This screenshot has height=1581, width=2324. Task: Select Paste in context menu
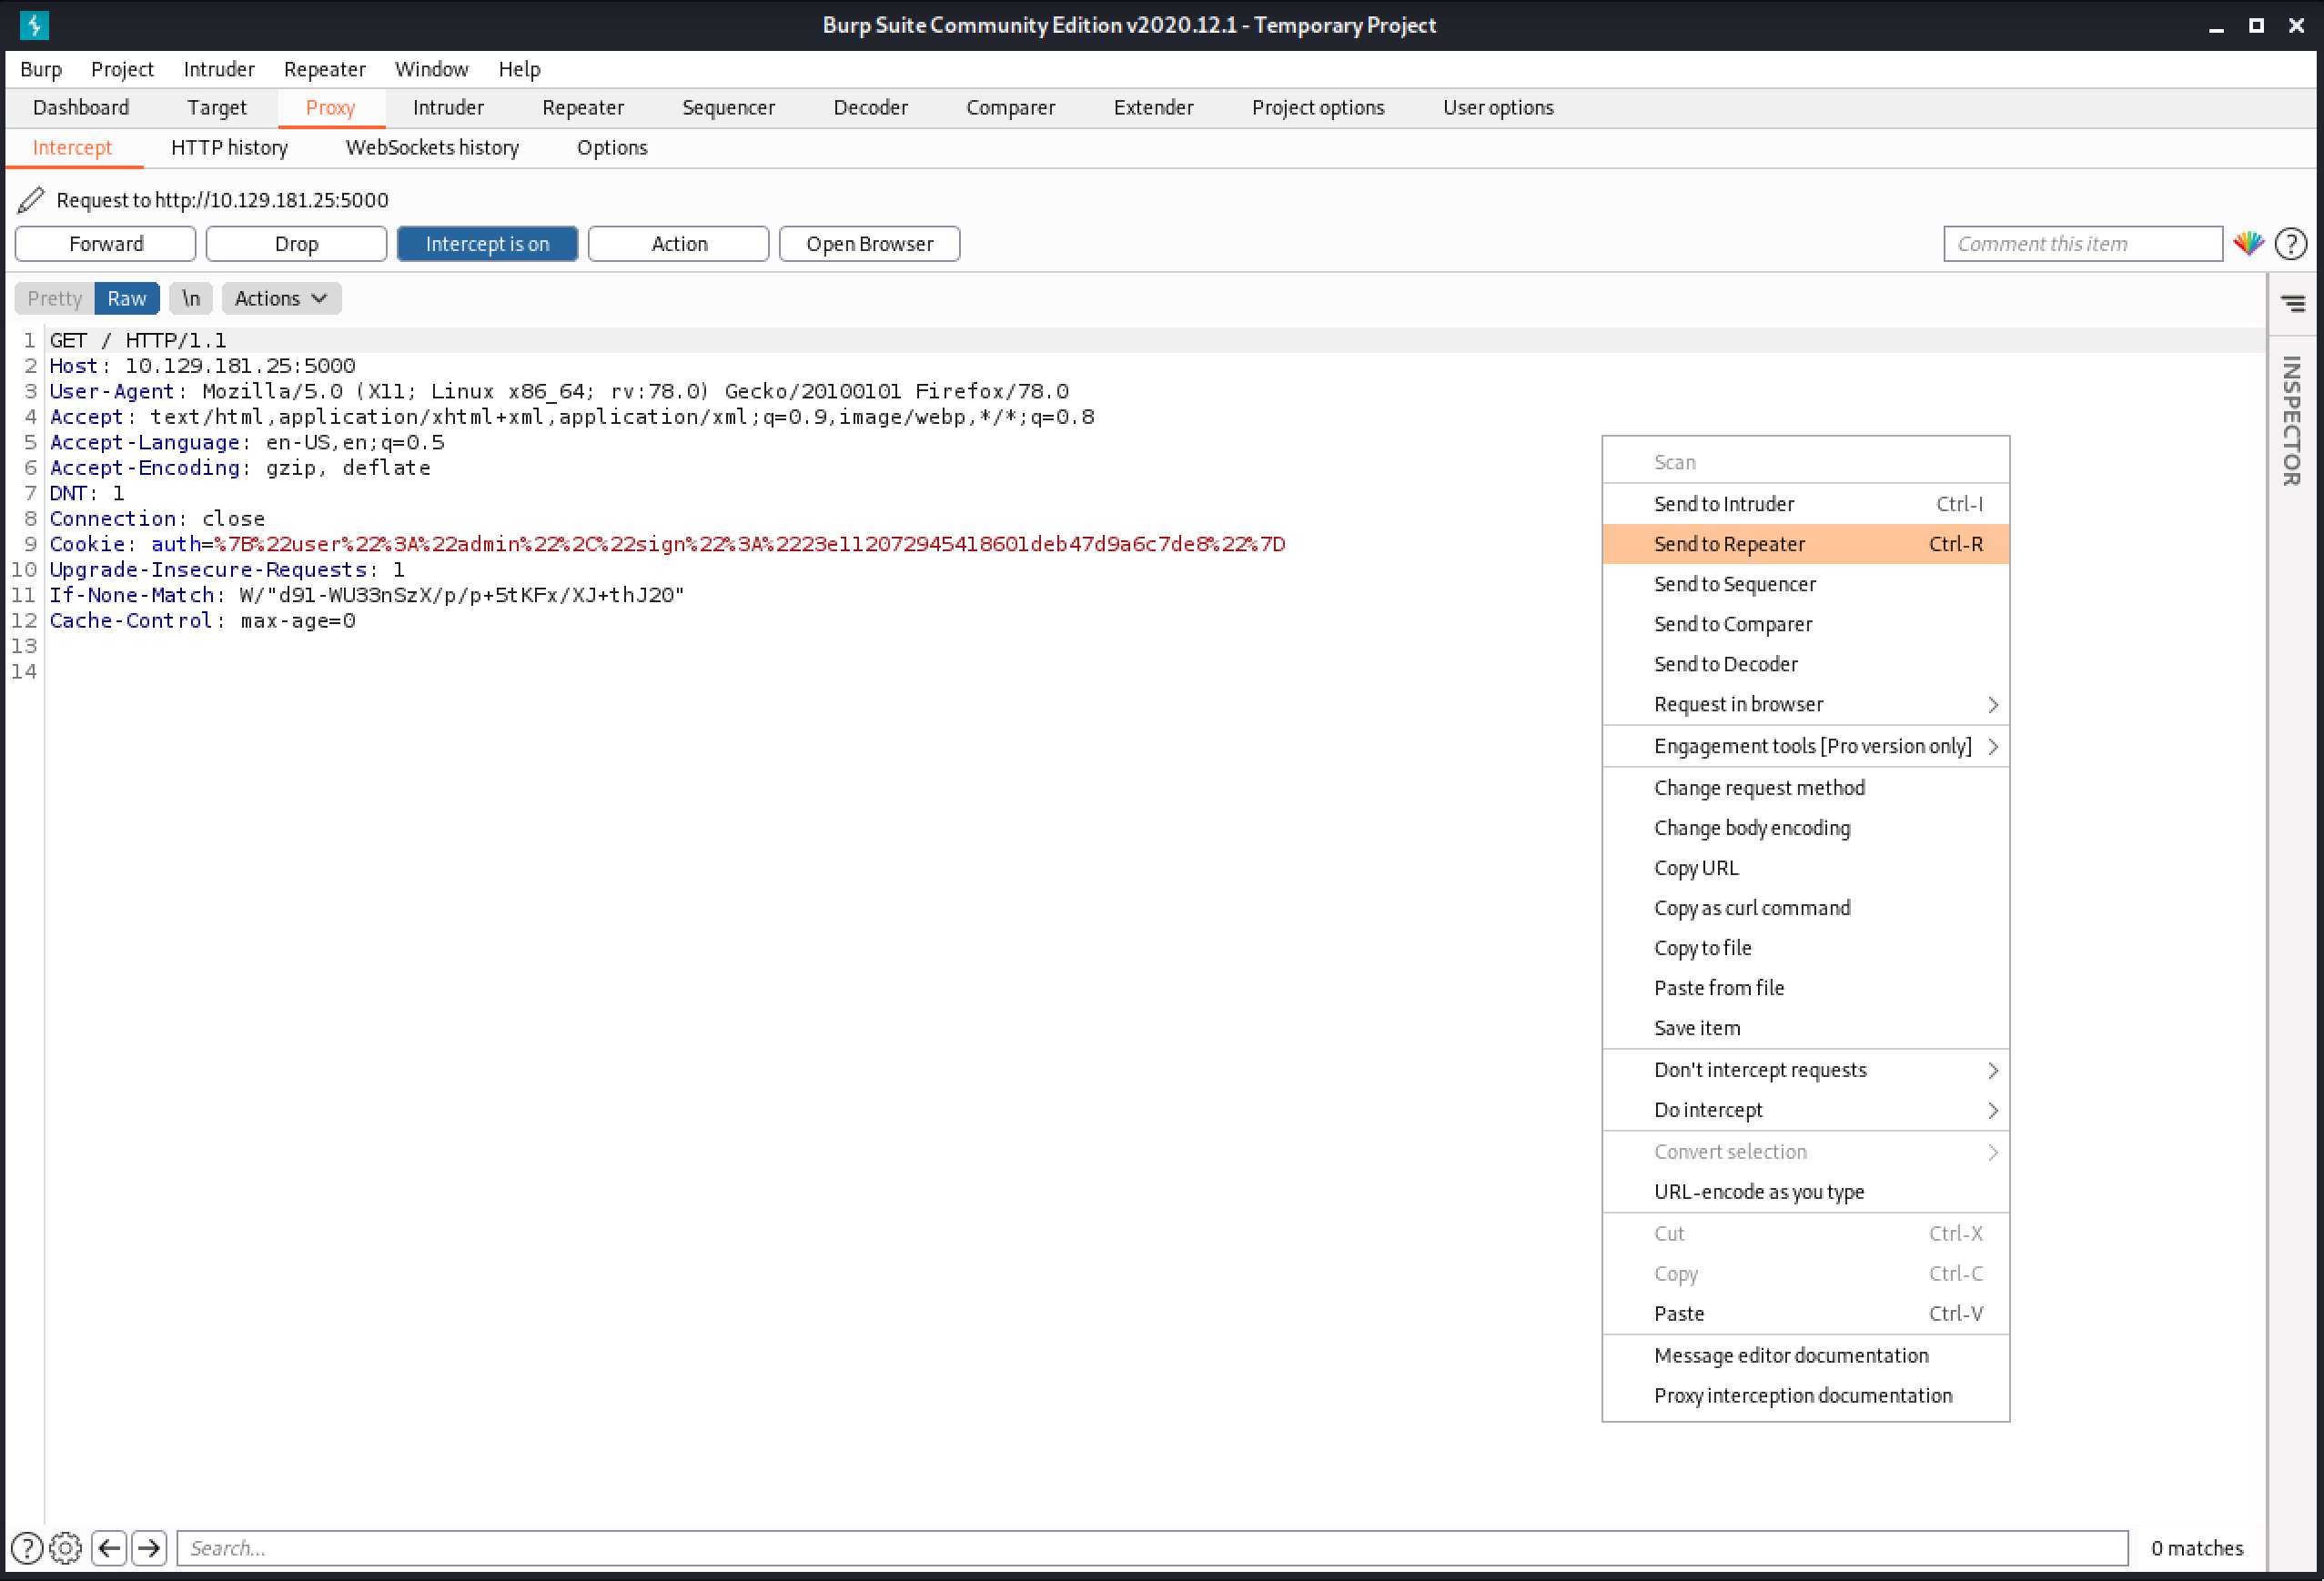pos(1805,1314)
